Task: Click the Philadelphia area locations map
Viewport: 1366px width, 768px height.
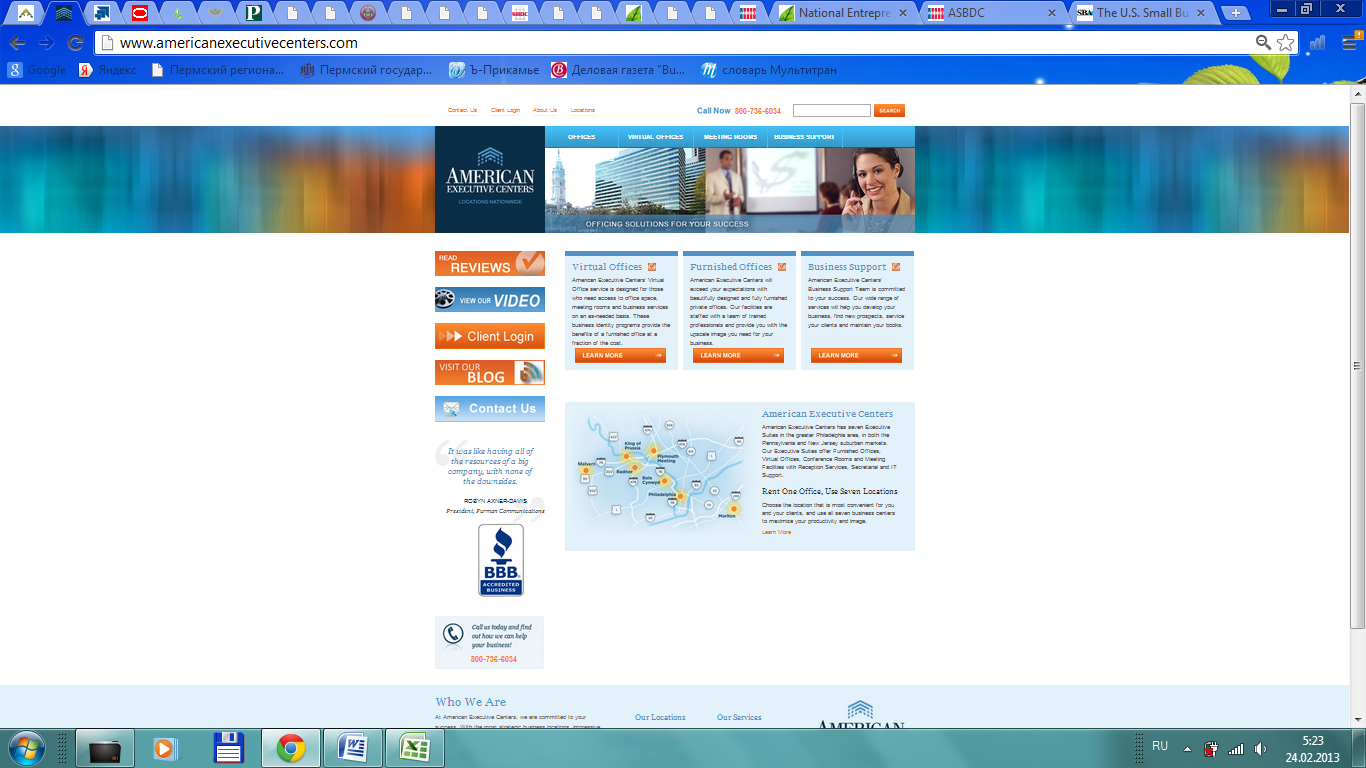Action: coord(660,476)
